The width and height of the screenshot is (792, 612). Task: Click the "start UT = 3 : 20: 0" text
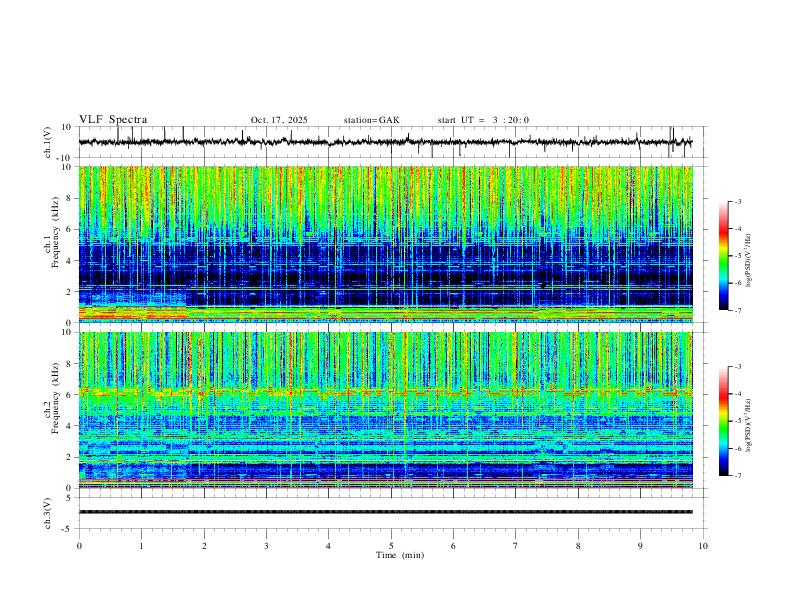[x=483, y=120]
